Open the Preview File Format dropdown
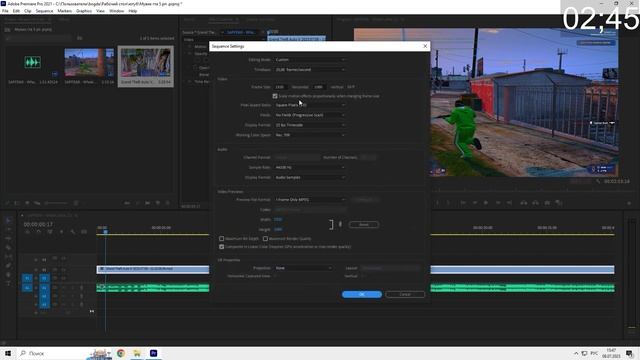The image size is (640, 360). tap(310, 200)
